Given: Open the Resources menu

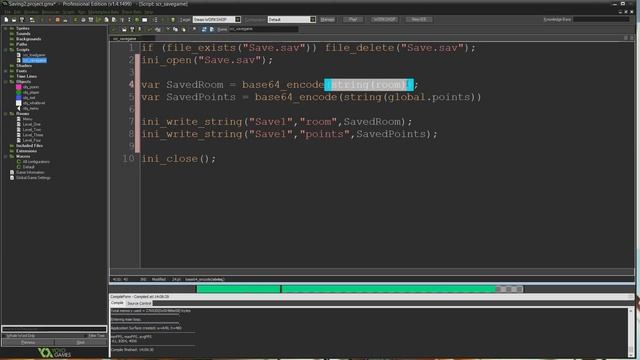Looking at the screenshot, I should pyautogui.click(x=50, y=12).
